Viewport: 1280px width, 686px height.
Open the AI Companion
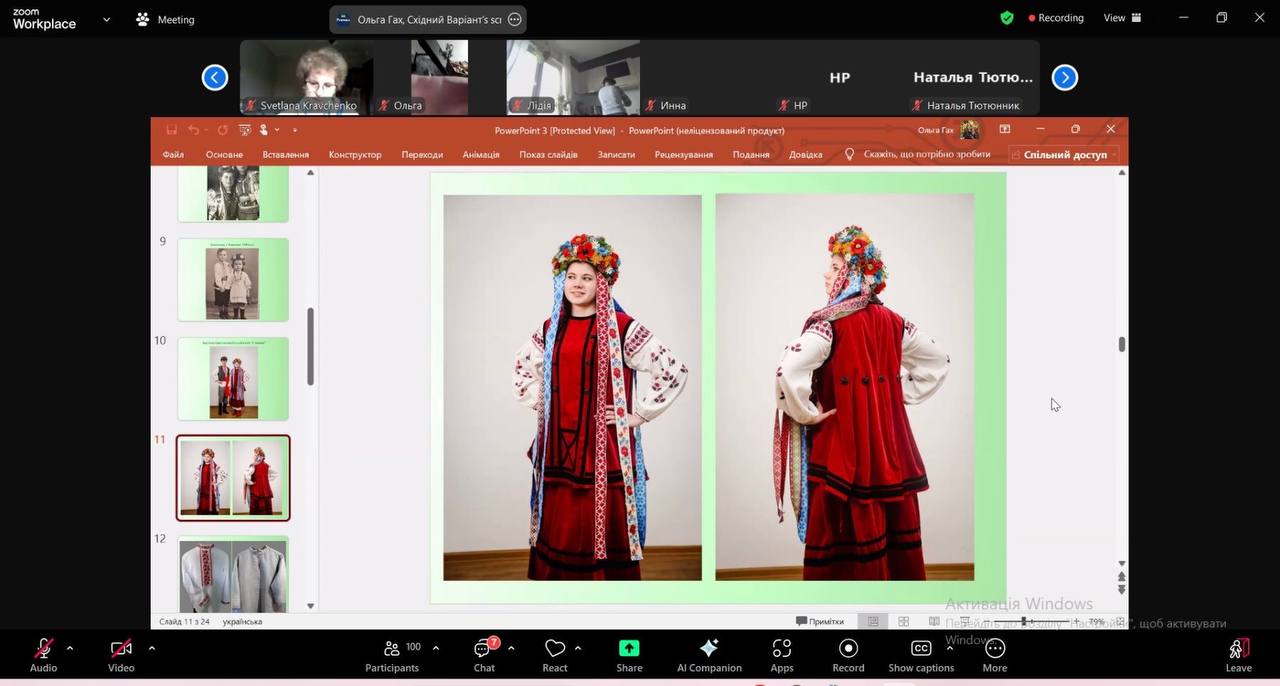[709, 655]
